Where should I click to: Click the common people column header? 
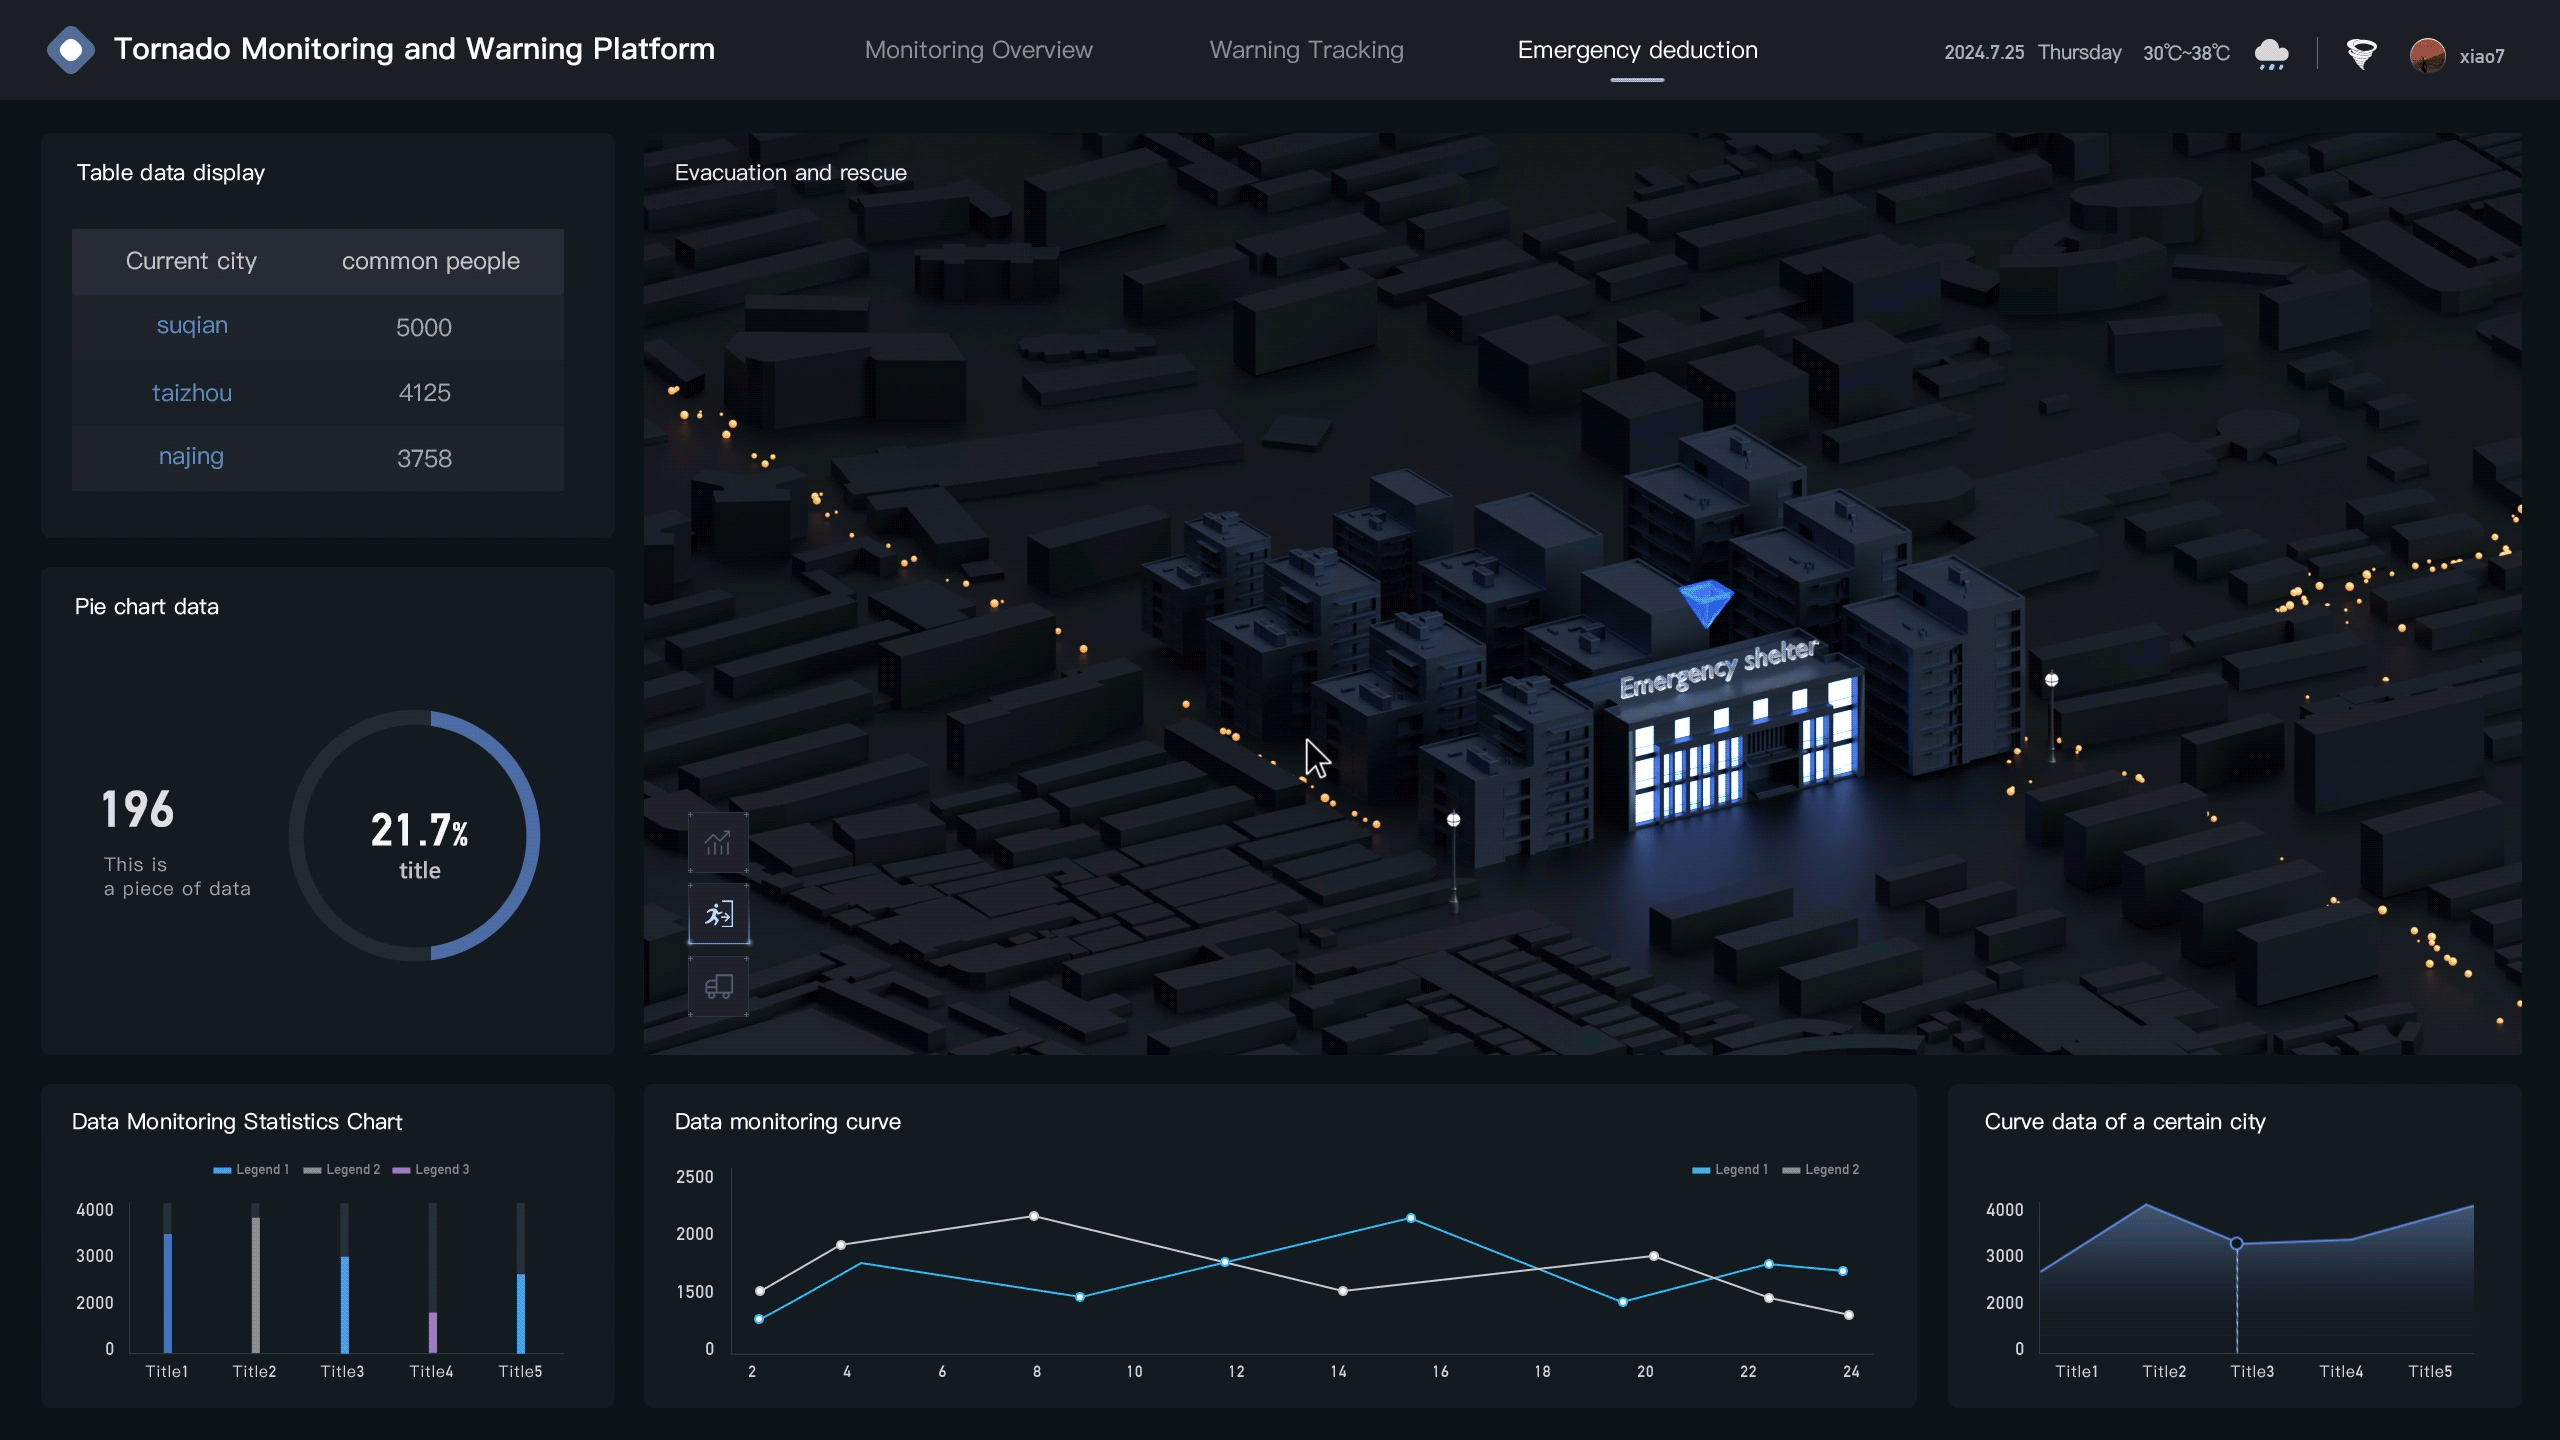pos(431,261)
